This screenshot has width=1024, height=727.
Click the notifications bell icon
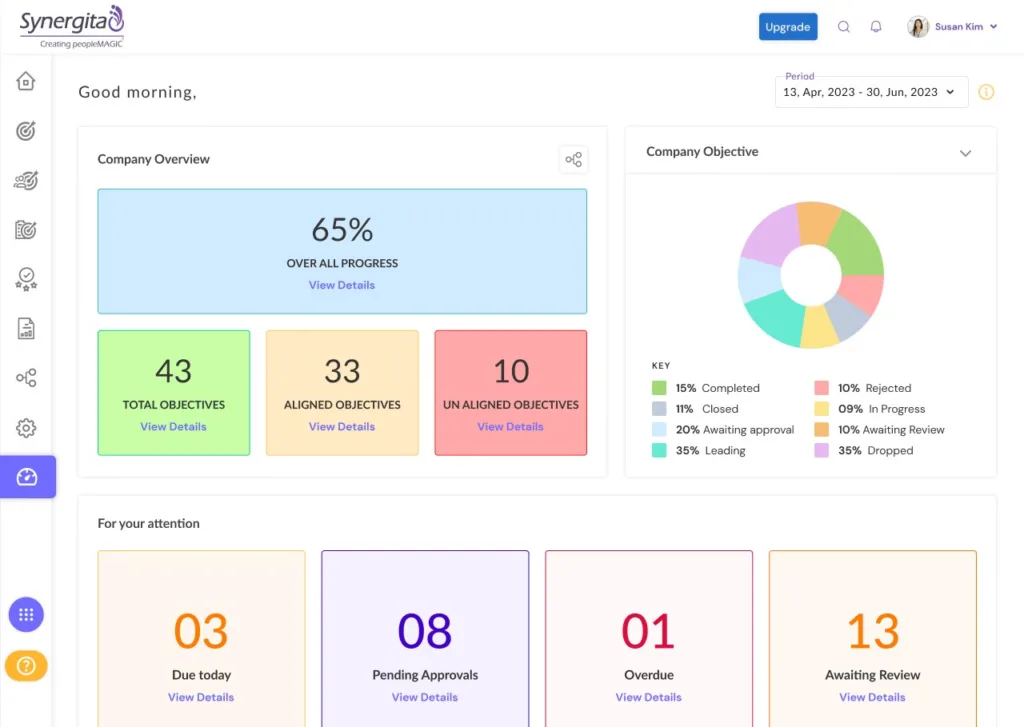(876, 26)
